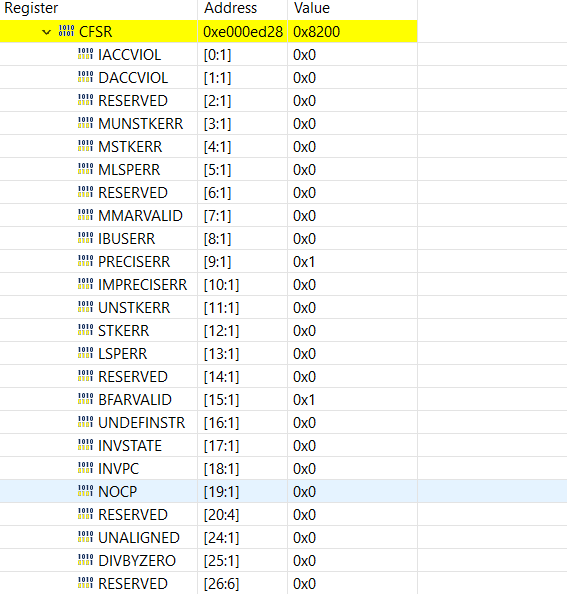Select the STKERR bitfield row
The width and height of the screenshot is (567, 594).
209,330
